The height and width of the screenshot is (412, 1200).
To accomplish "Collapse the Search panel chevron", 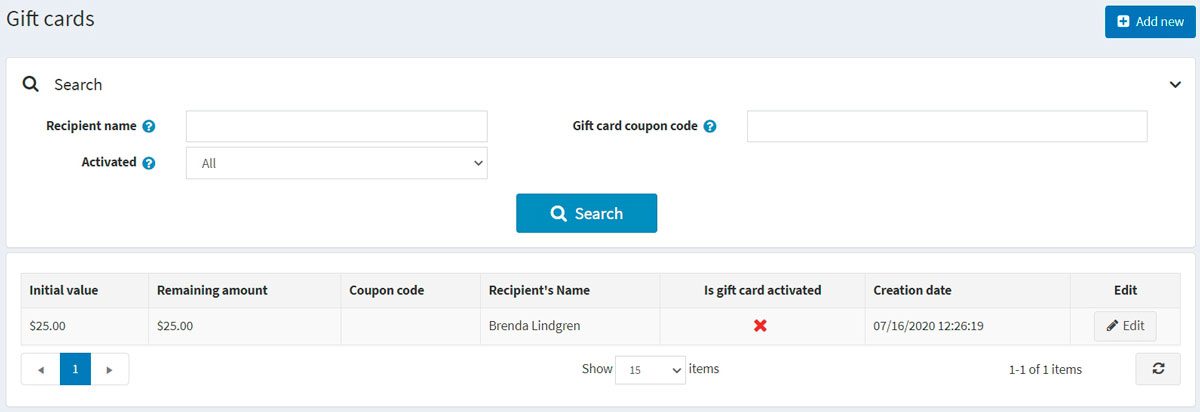I will (1175, 85).
